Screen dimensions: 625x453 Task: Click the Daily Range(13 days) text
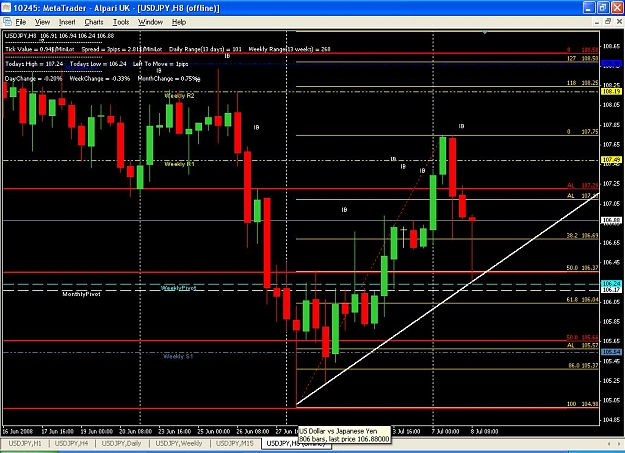(x=205, y=49)
